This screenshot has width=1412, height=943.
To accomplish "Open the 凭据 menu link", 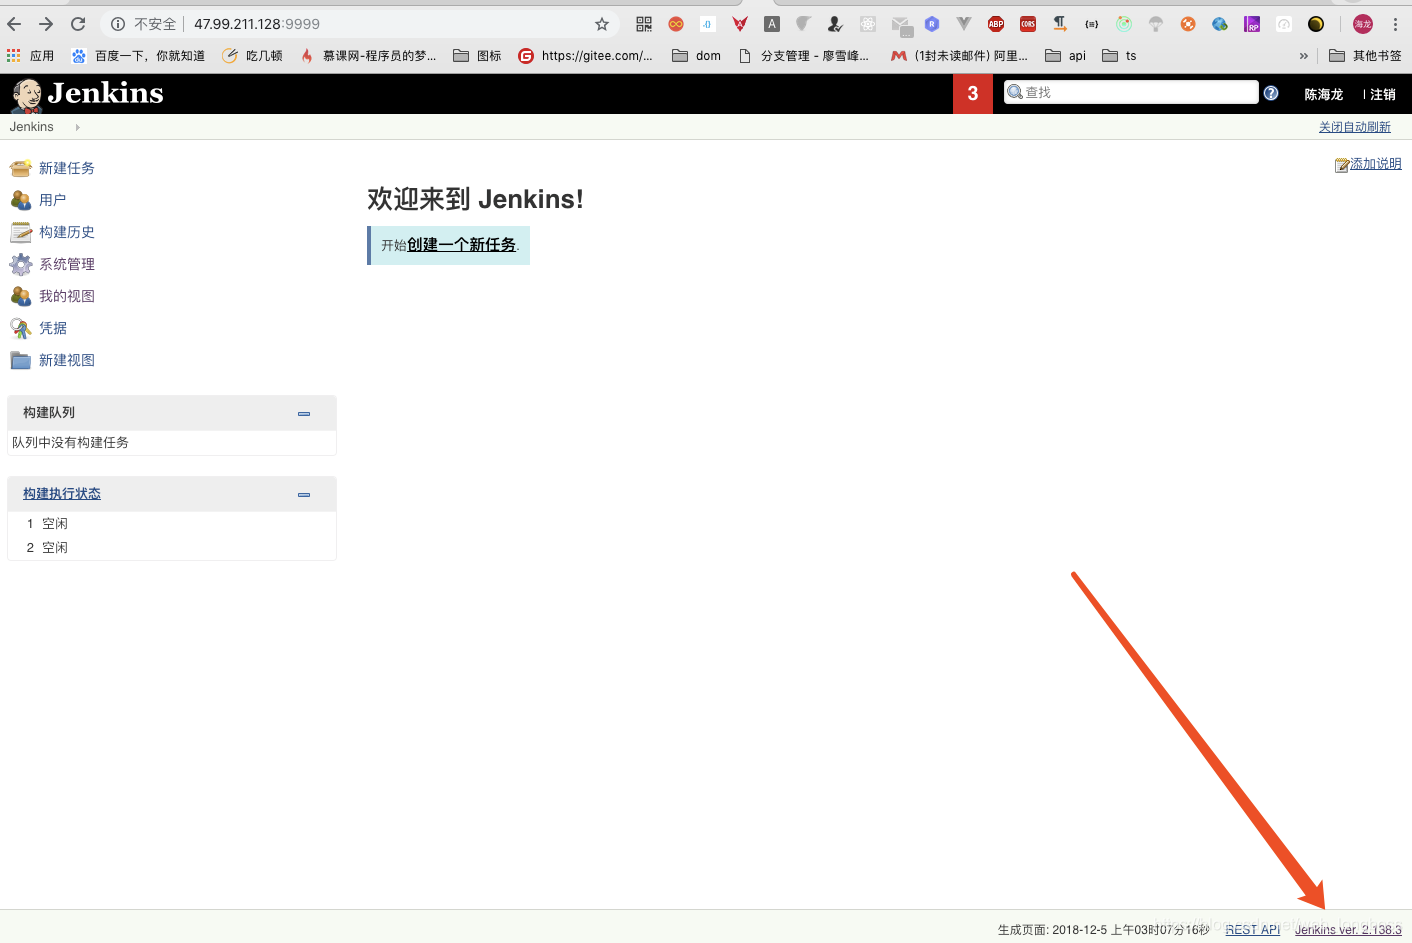I will coord(52,328).
